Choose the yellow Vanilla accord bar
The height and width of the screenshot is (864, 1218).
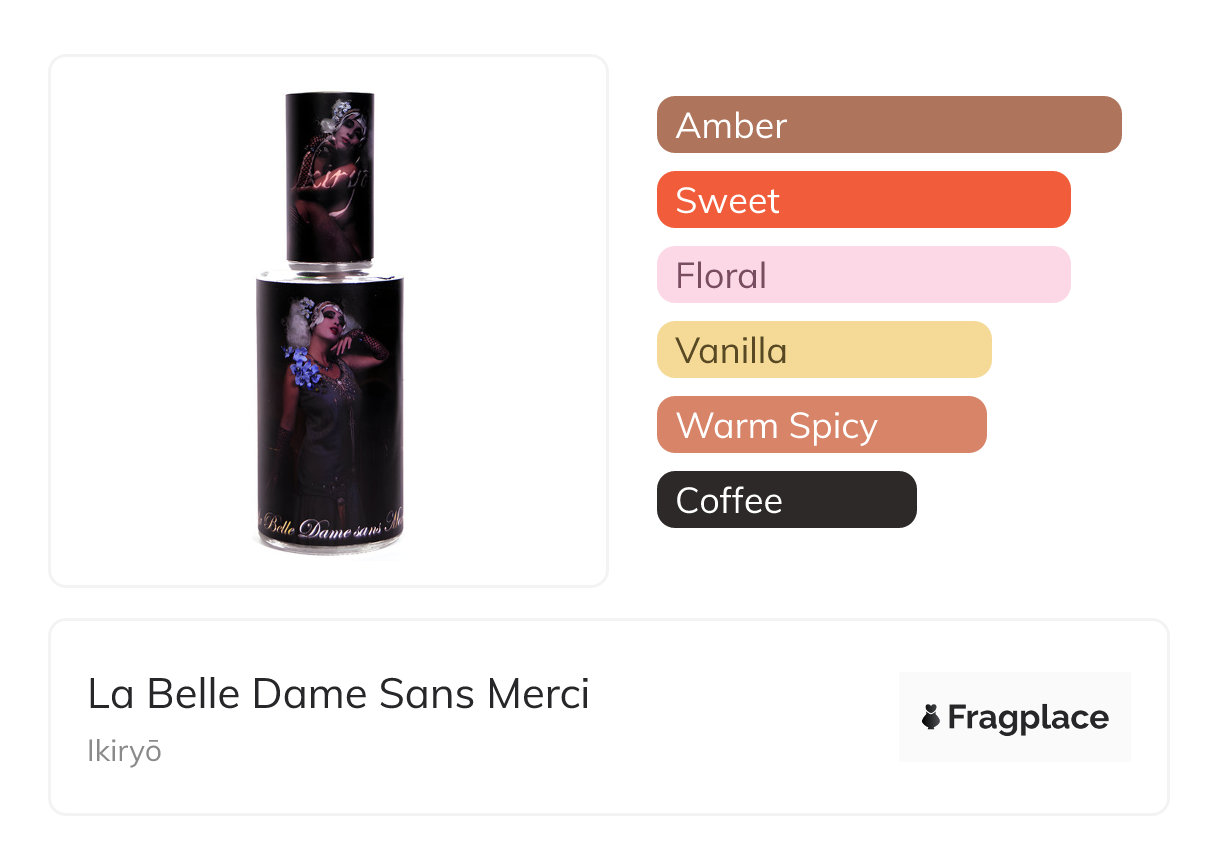point(823,350)
